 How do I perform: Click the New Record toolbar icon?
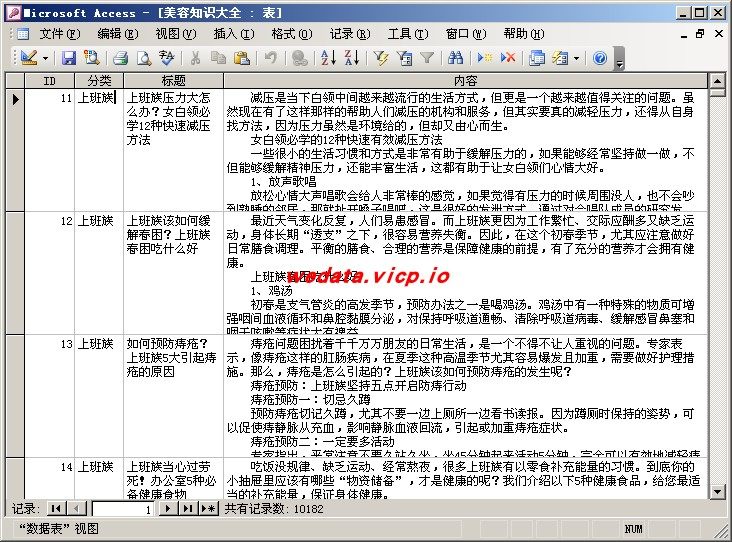point(485,58)
